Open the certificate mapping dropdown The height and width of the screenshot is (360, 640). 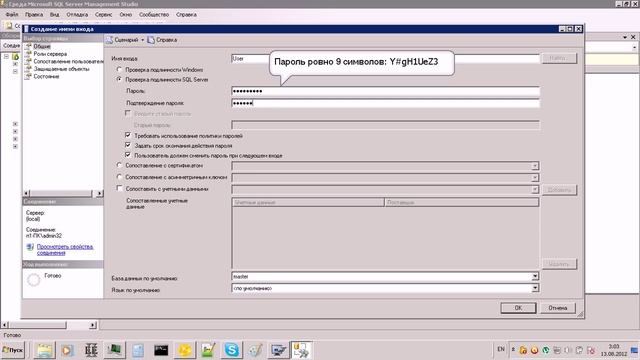click(535, 166)
